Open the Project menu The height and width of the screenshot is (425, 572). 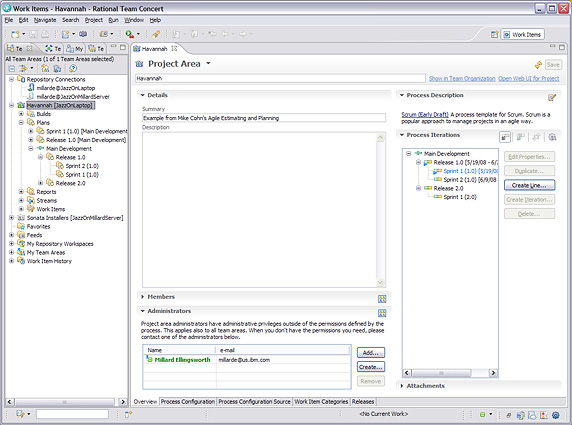pyautogui.click(x=94, y=20)
